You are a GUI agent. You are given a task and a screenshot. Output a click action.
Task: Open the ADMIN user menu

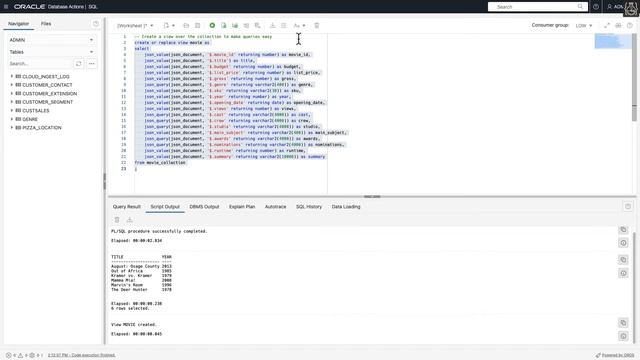[x=615, y=7]
